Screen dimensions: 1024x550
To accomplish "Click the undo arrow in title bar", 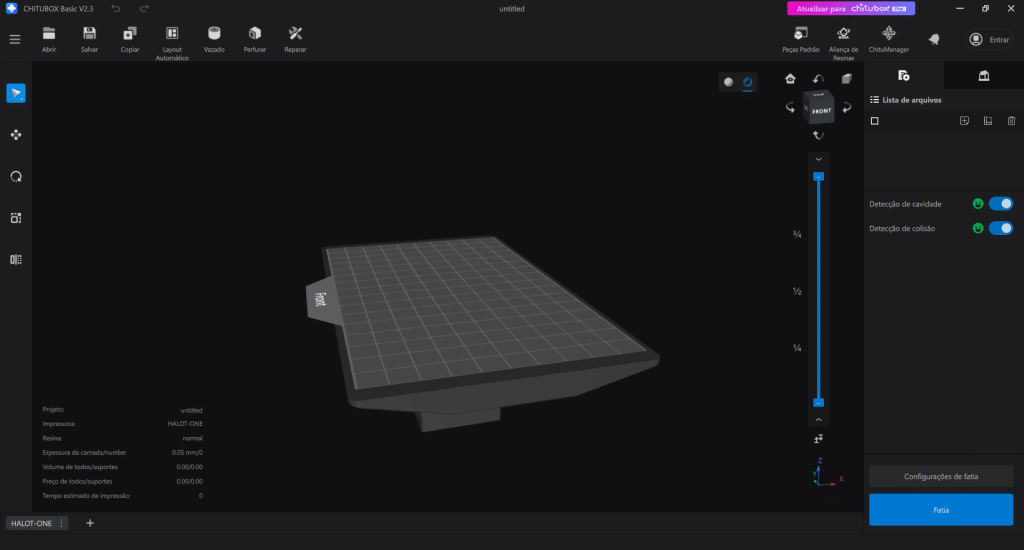I will coord(116,8).
